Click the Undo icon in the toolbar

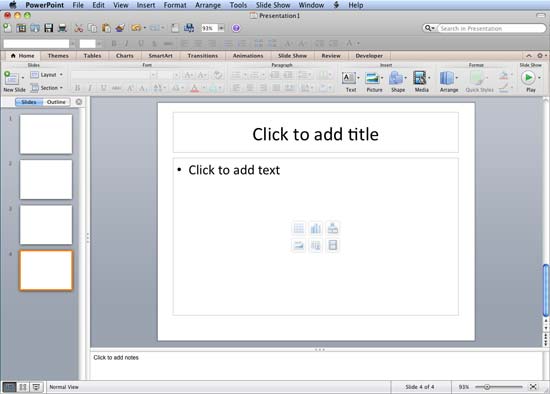point(136,28)
